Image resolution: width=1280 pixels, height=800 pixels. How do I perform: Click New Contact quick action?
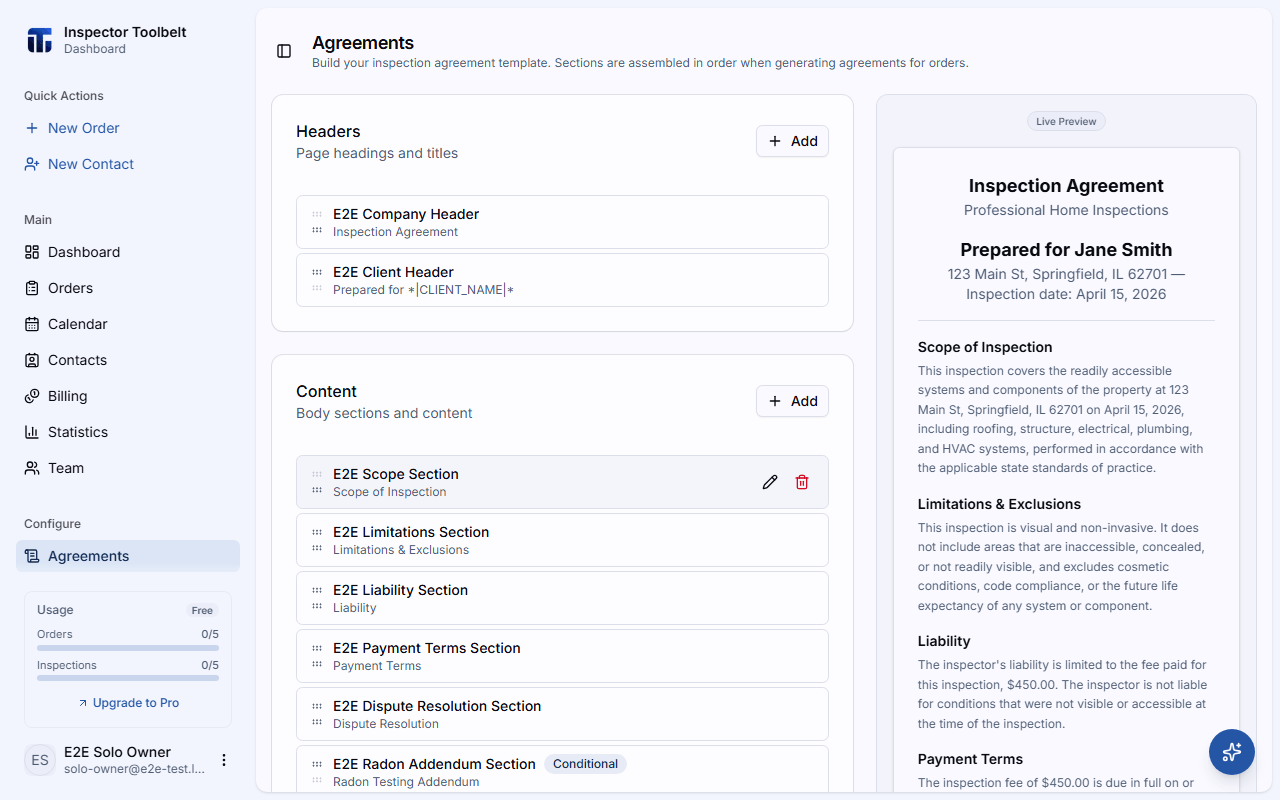point(128,164)
